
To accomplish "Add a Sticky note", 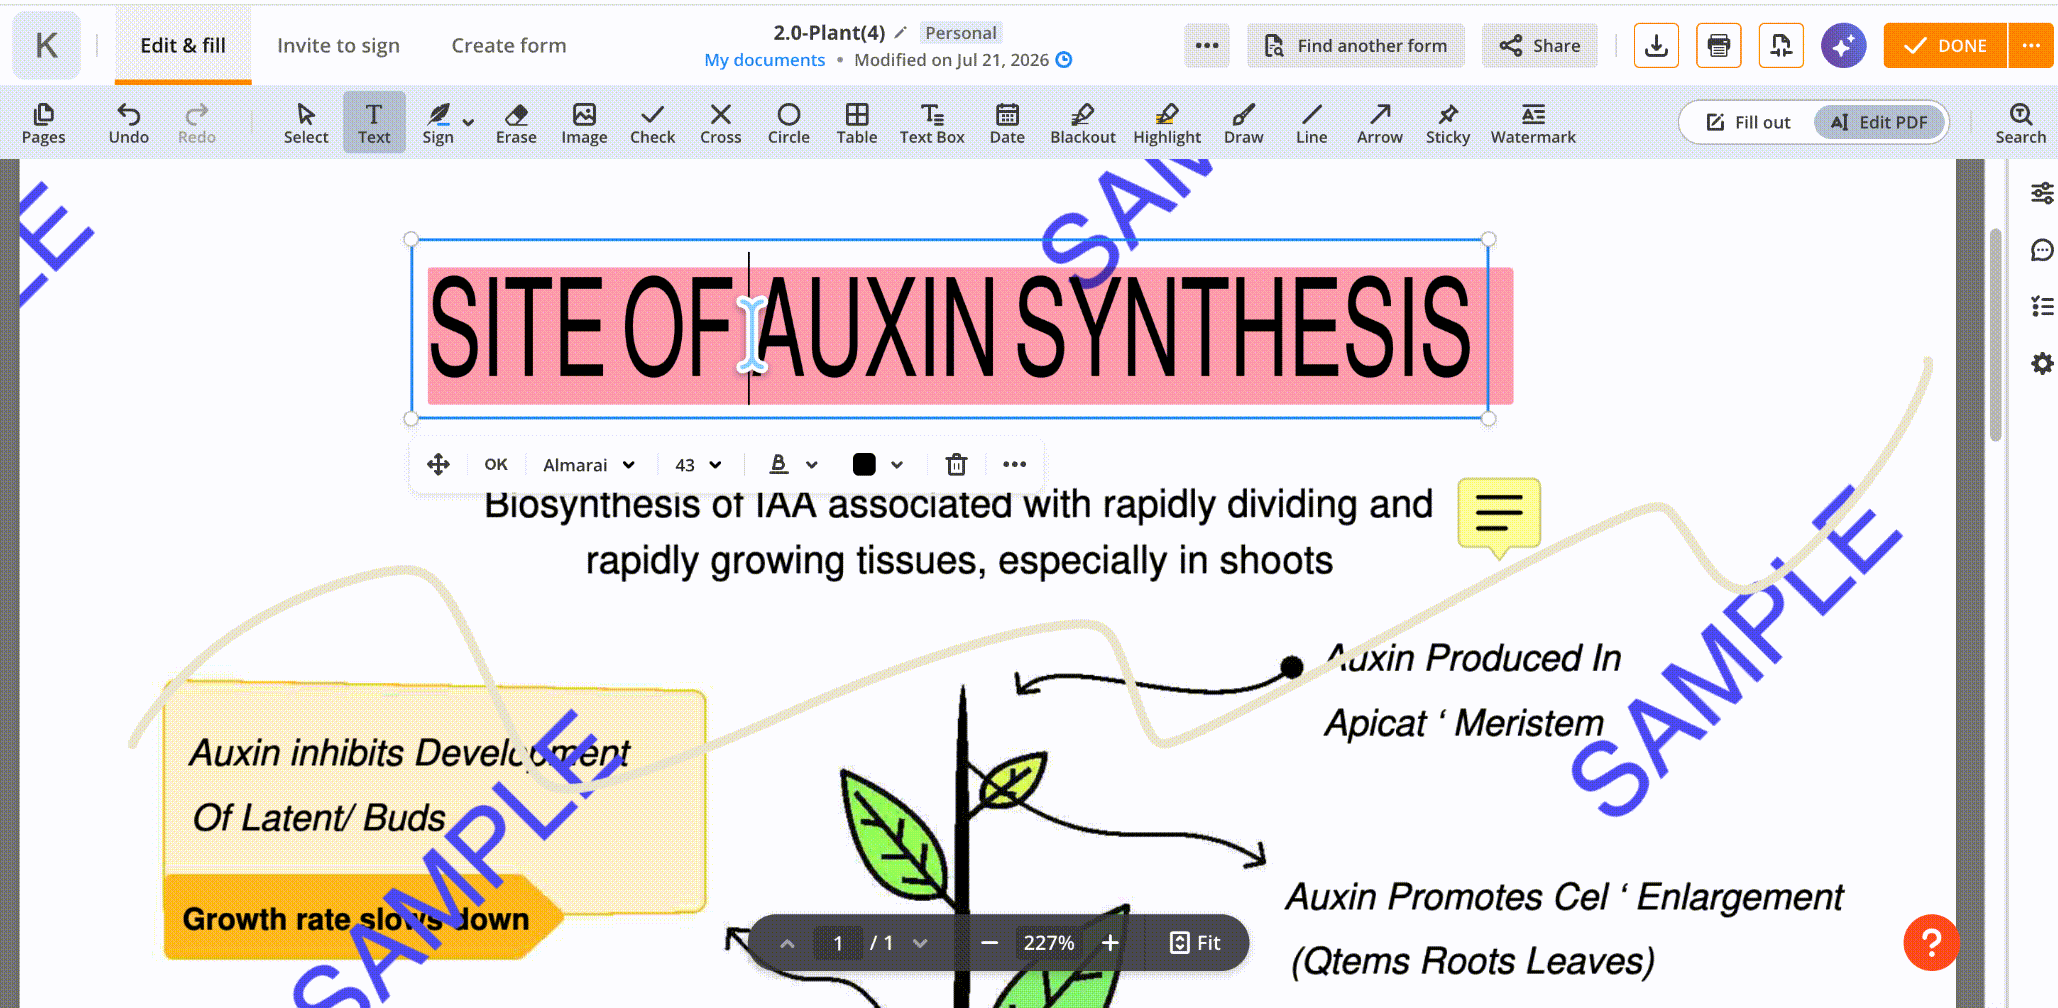I will point(1447,123).
